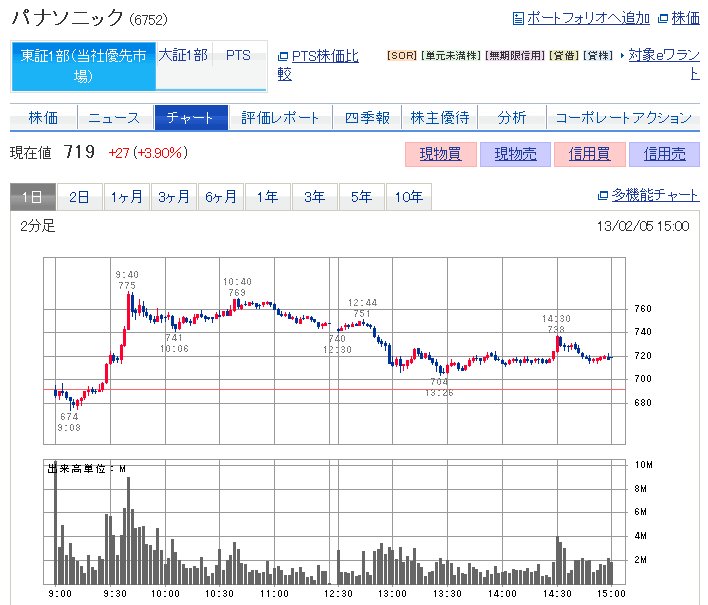This screenshot has width=708, height=605.
Task: Click 信用買 button
Action: point(590,154)
